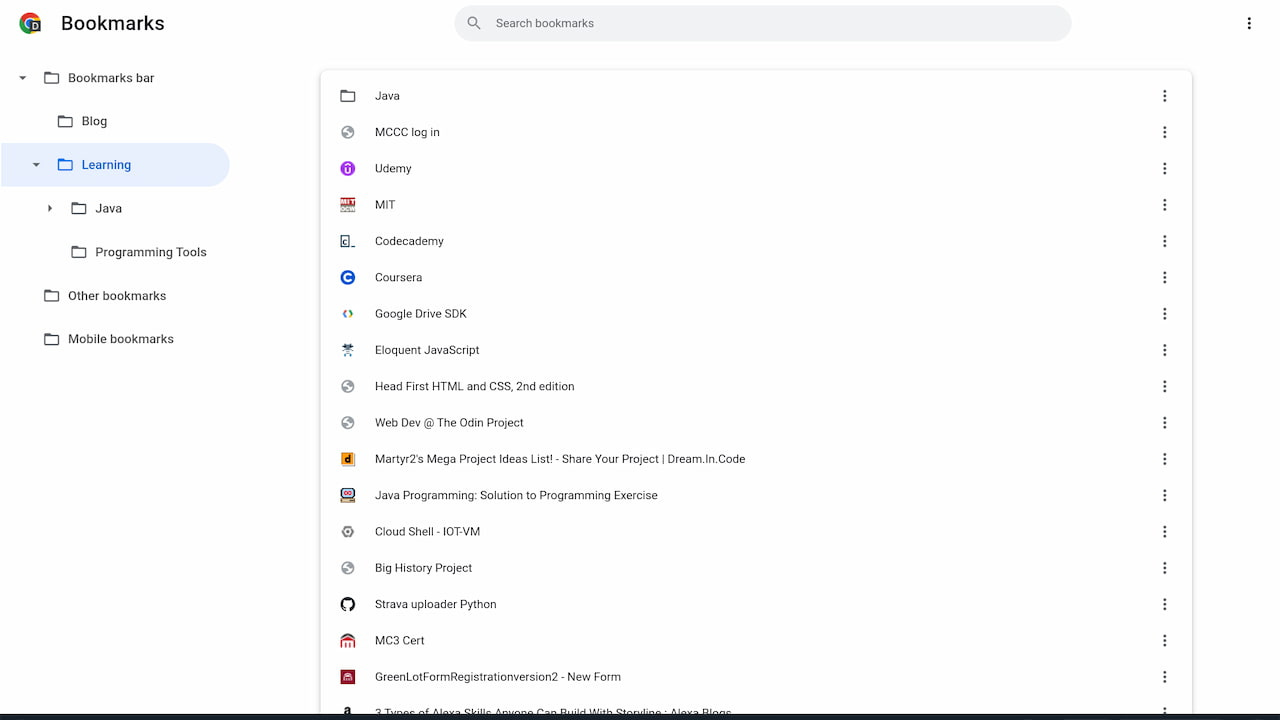Click the Dream.In.Code favicon
The width and height of the screenshot is (1280, 720).
pos(348,459)
